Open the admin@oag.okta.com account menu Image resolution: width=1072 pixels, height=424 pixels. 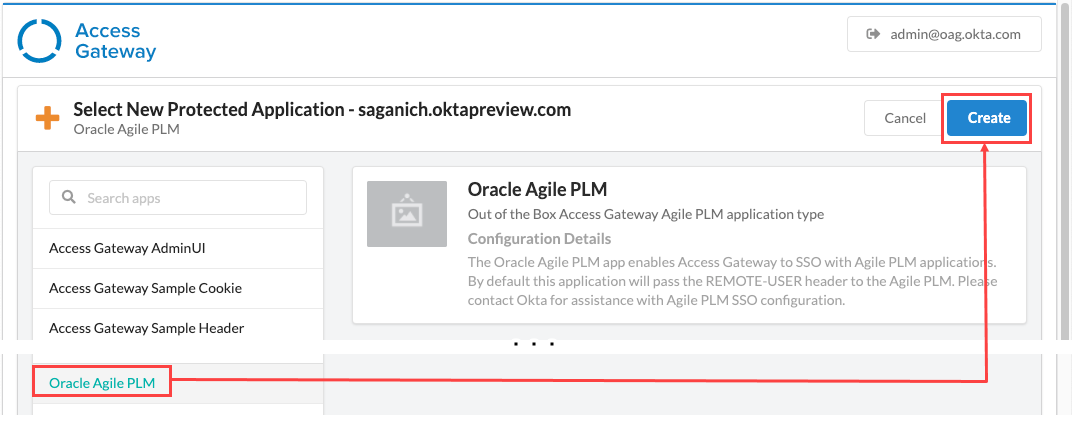(944, 34)
